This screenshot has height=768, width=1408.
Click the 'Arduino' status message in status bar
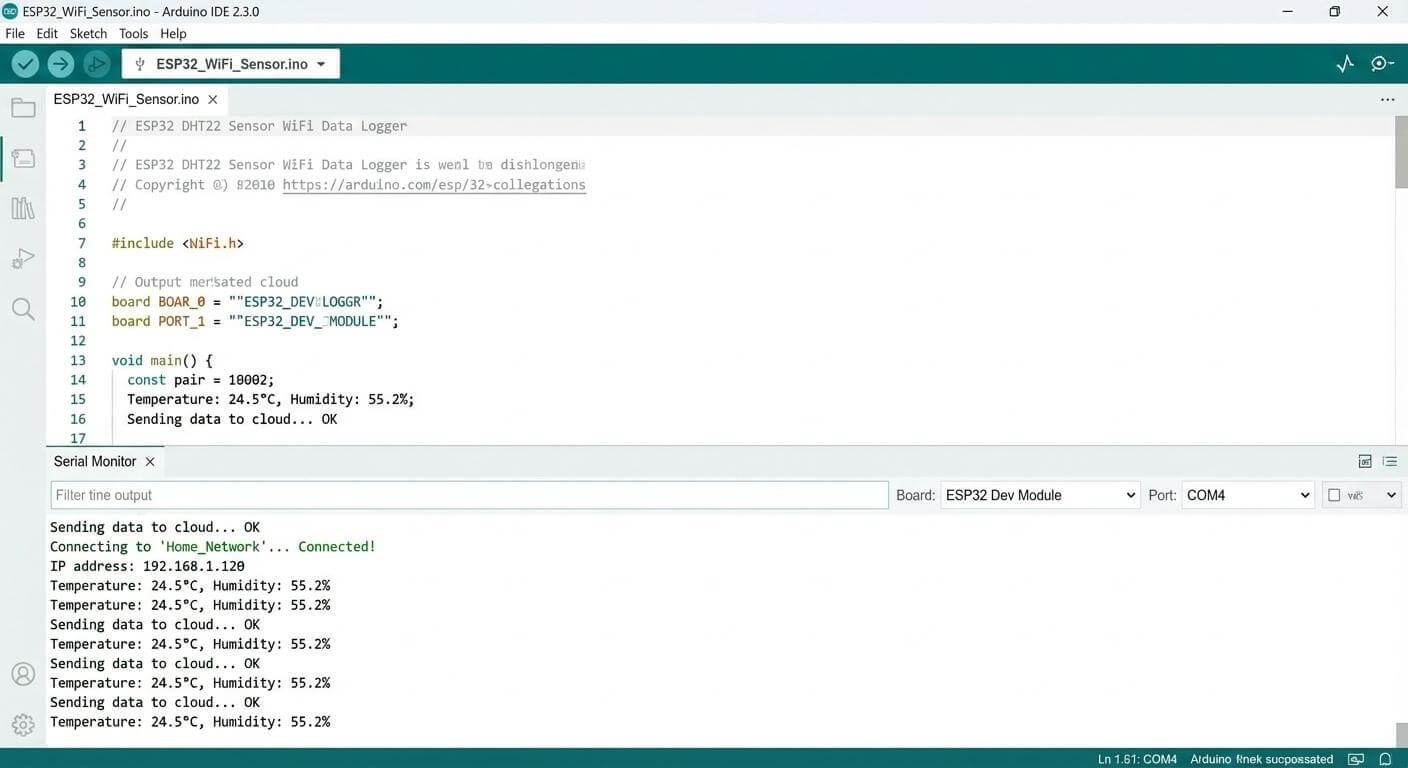(1262, 759)
